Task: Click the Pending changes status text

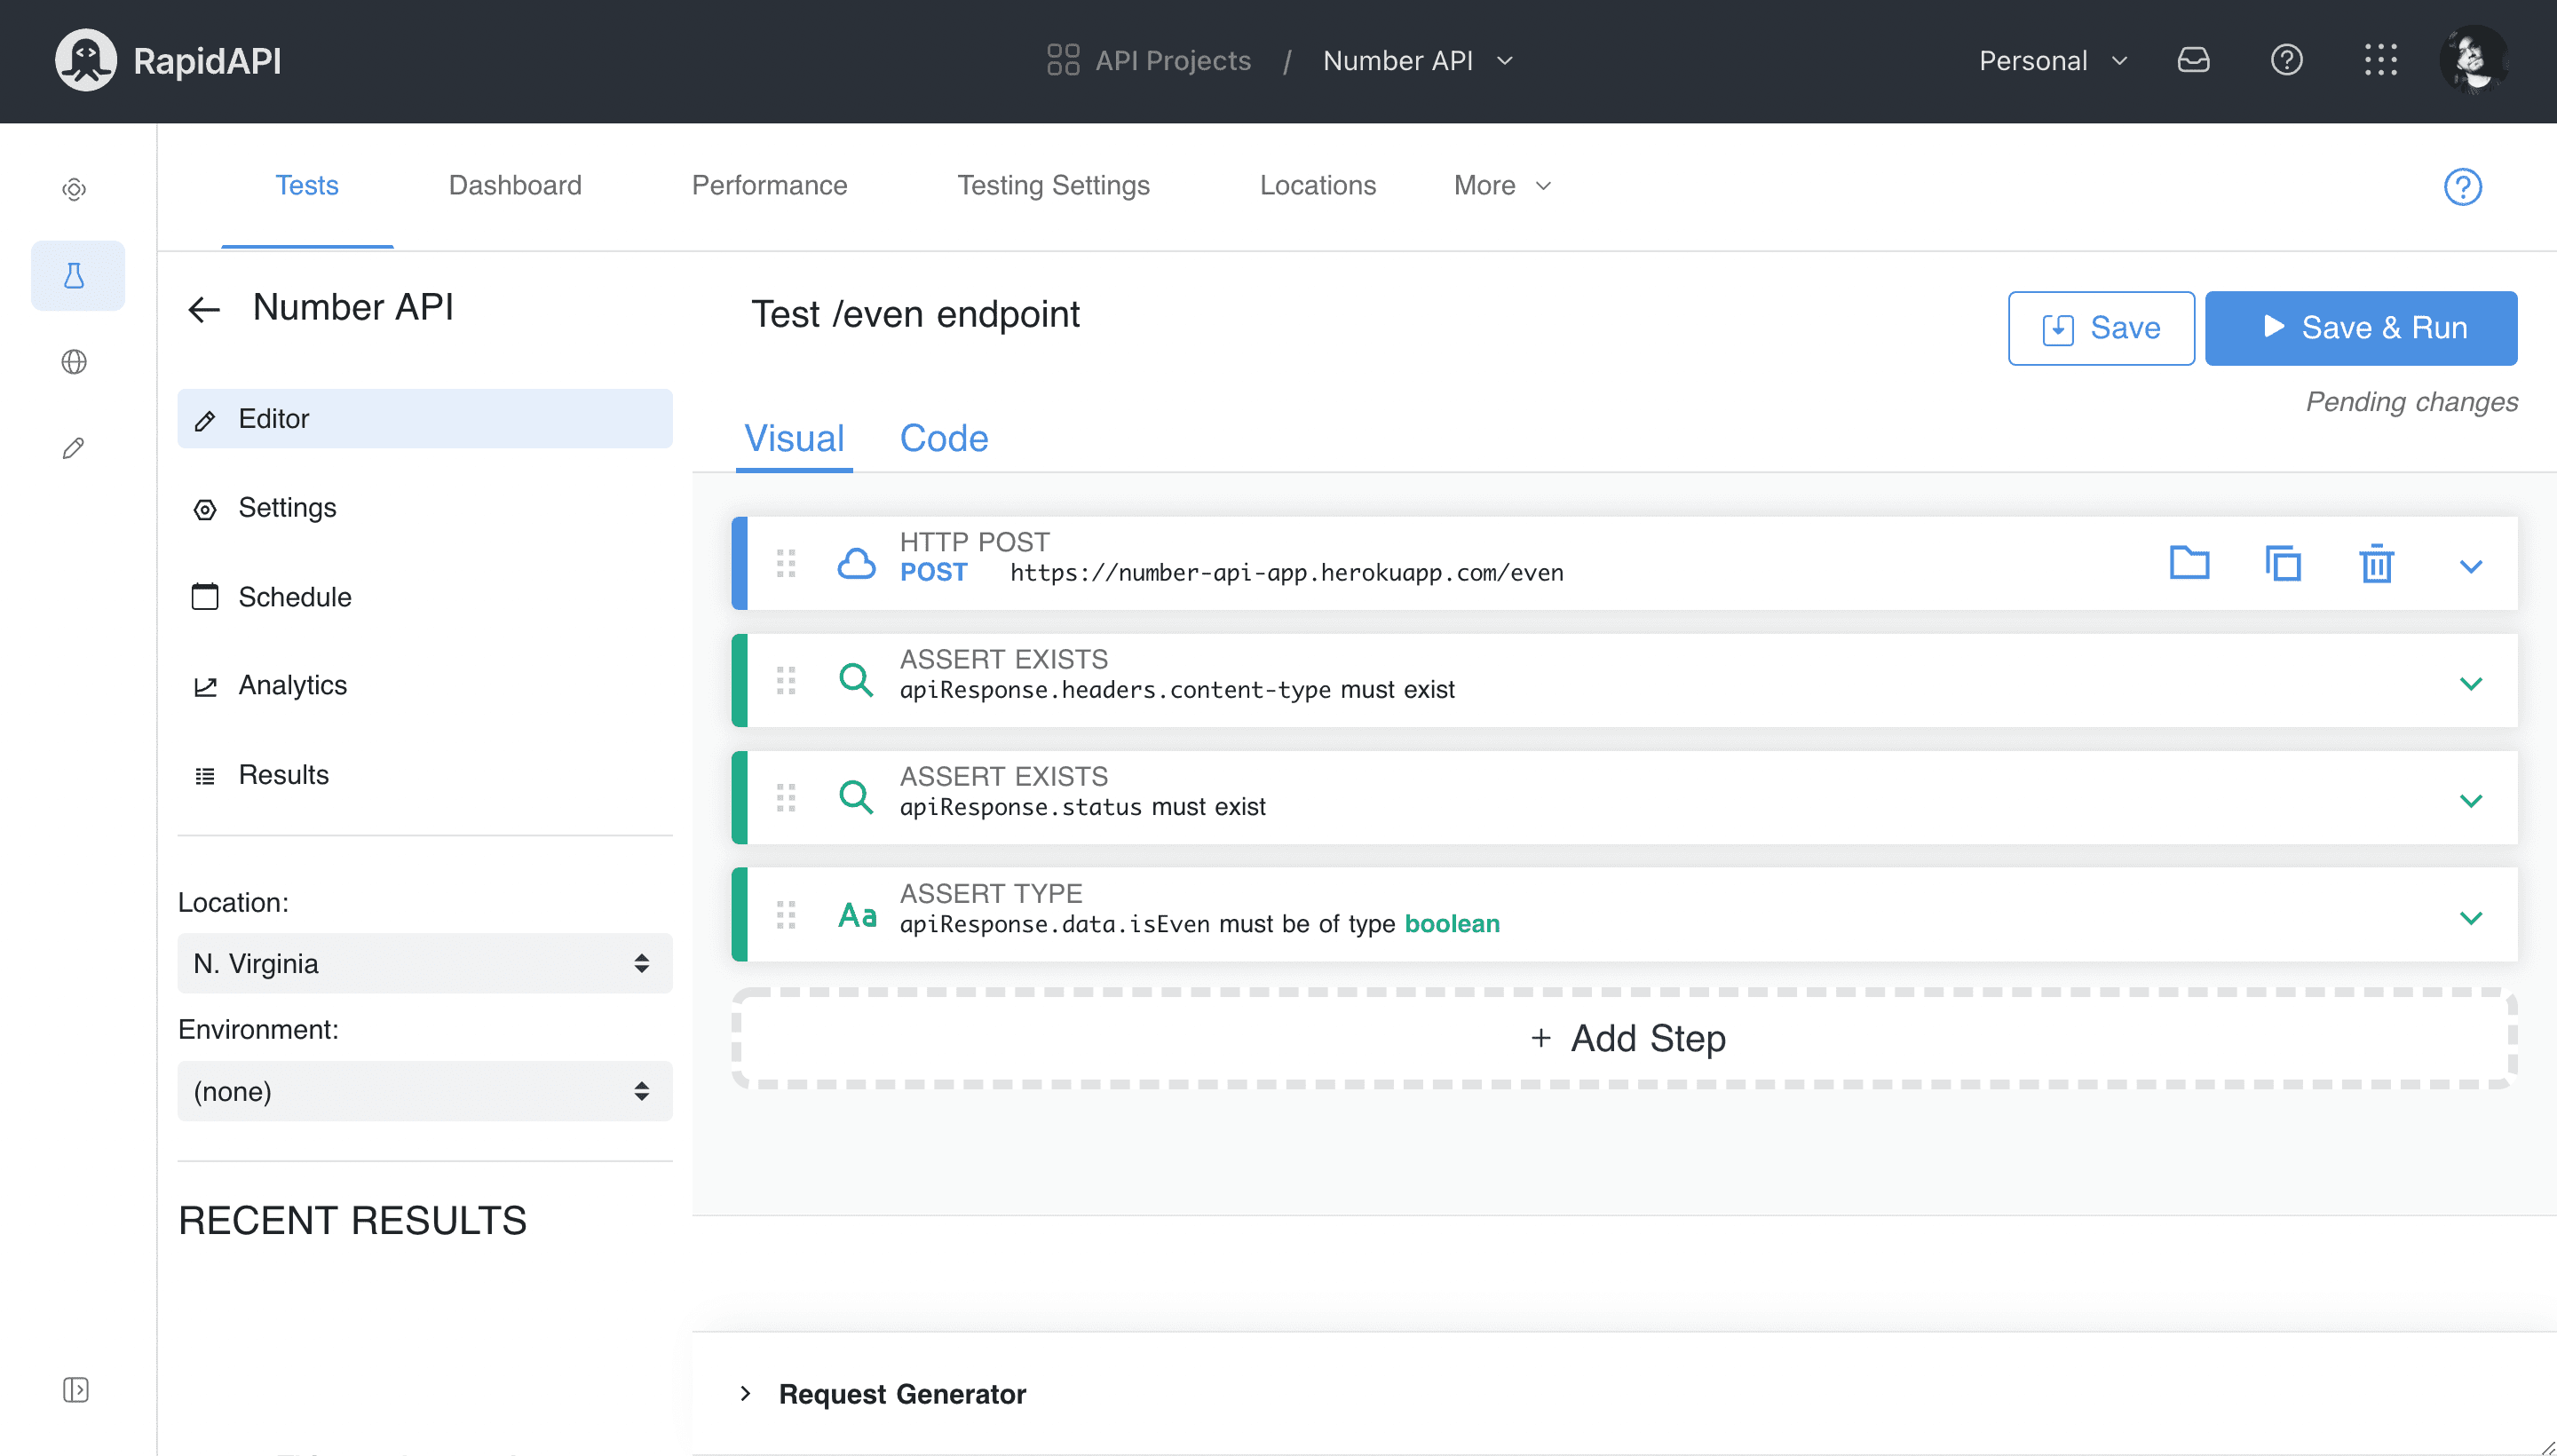Action: coord(2411,401)
